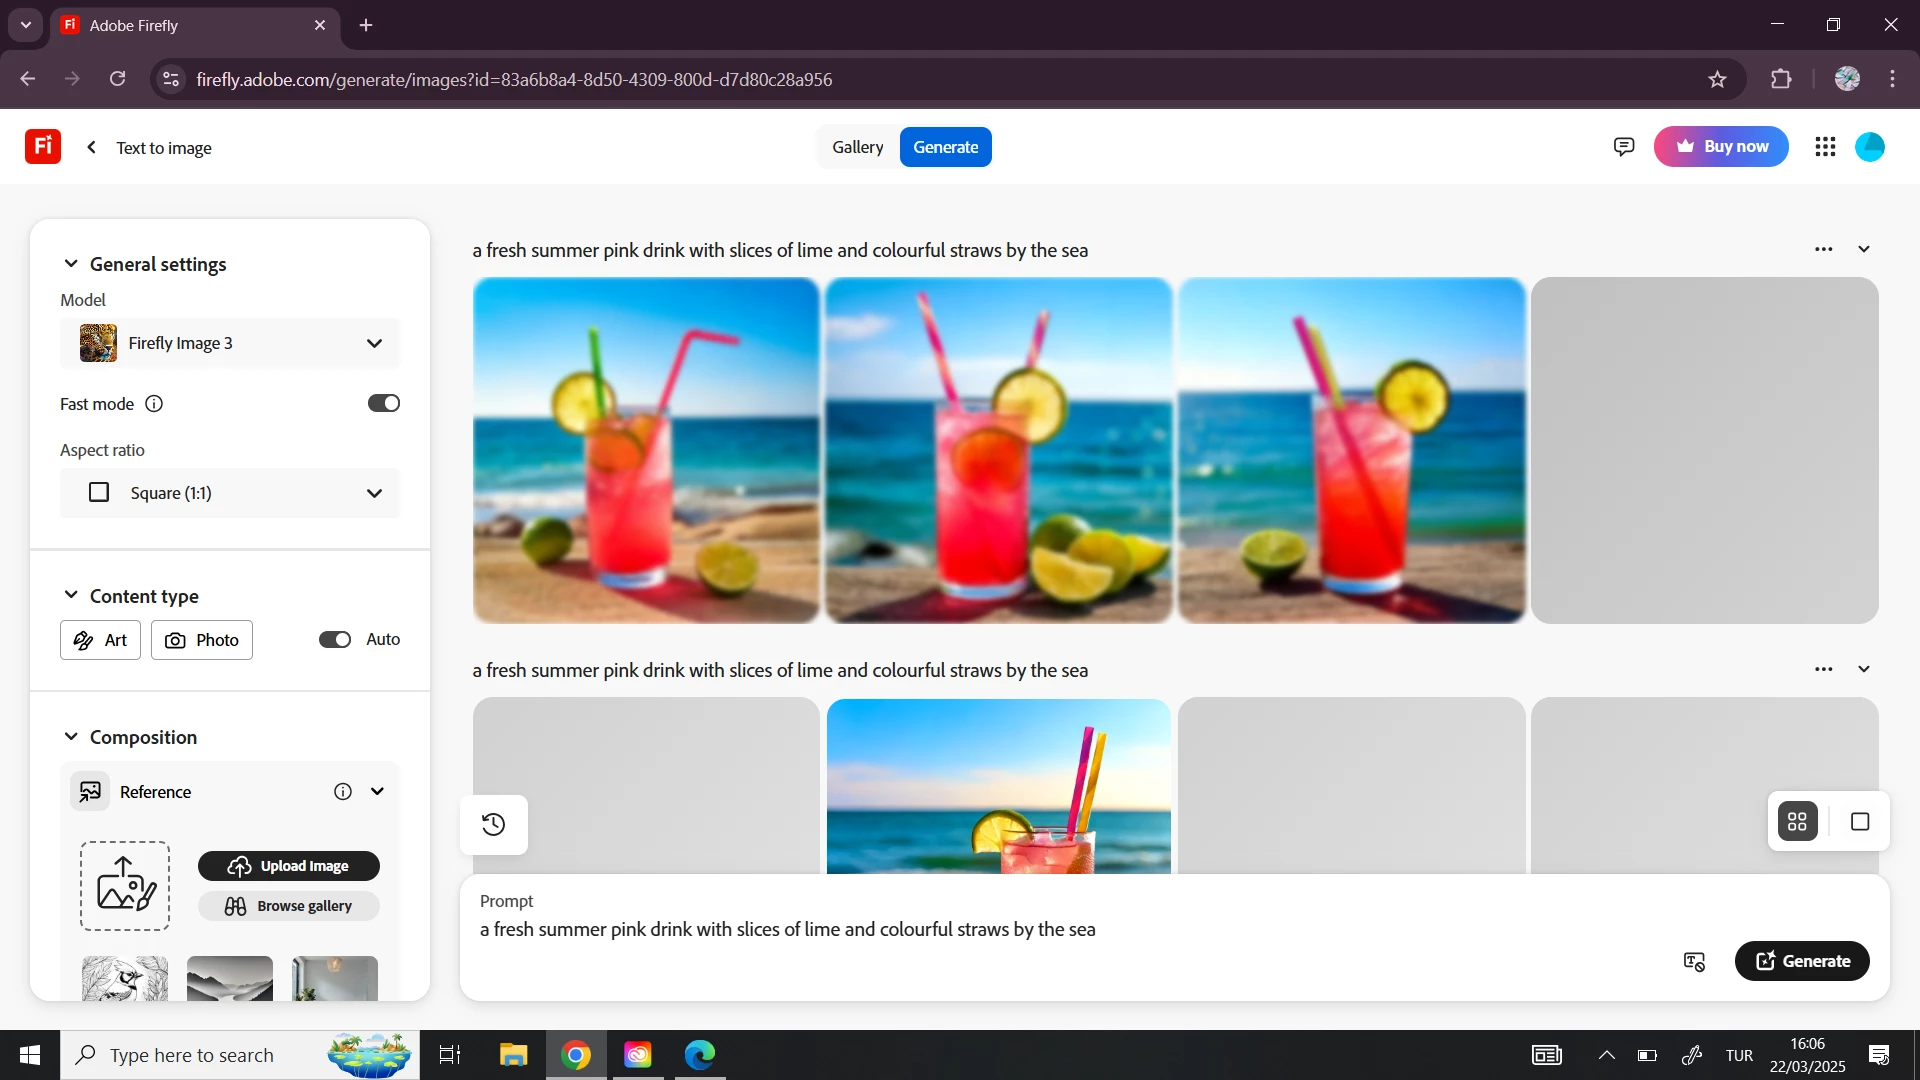
Task: Select the Photo content type
Action: coord(202,640)
